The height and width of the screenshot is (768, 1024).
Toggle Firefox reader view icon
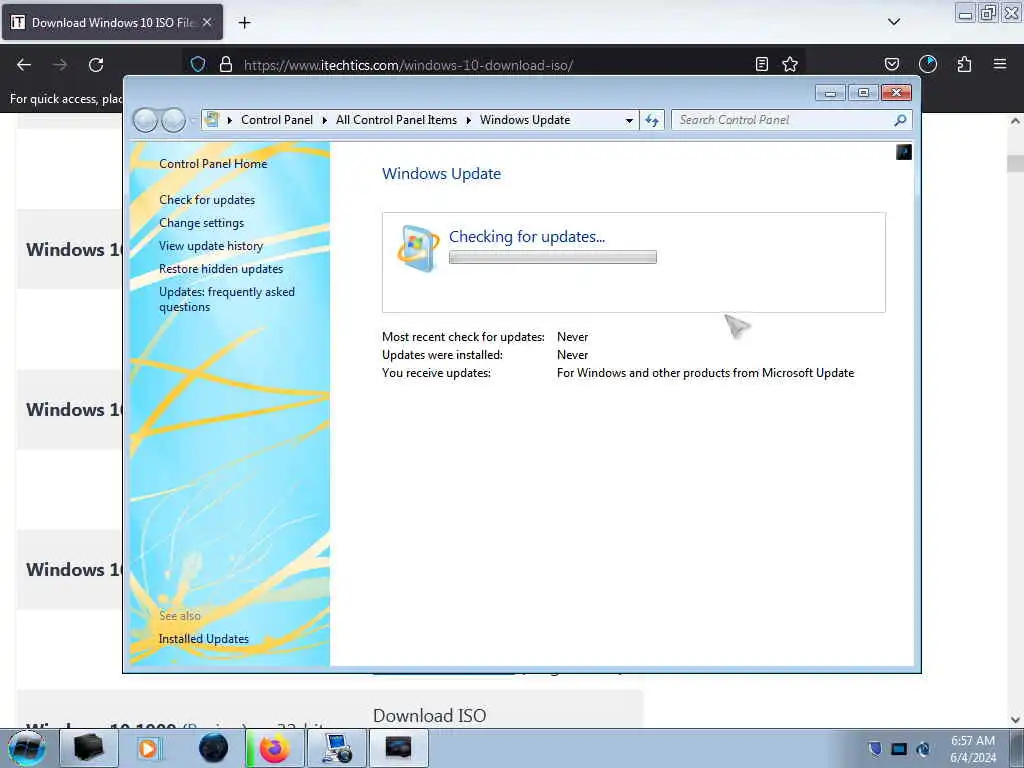click(761, 64)
